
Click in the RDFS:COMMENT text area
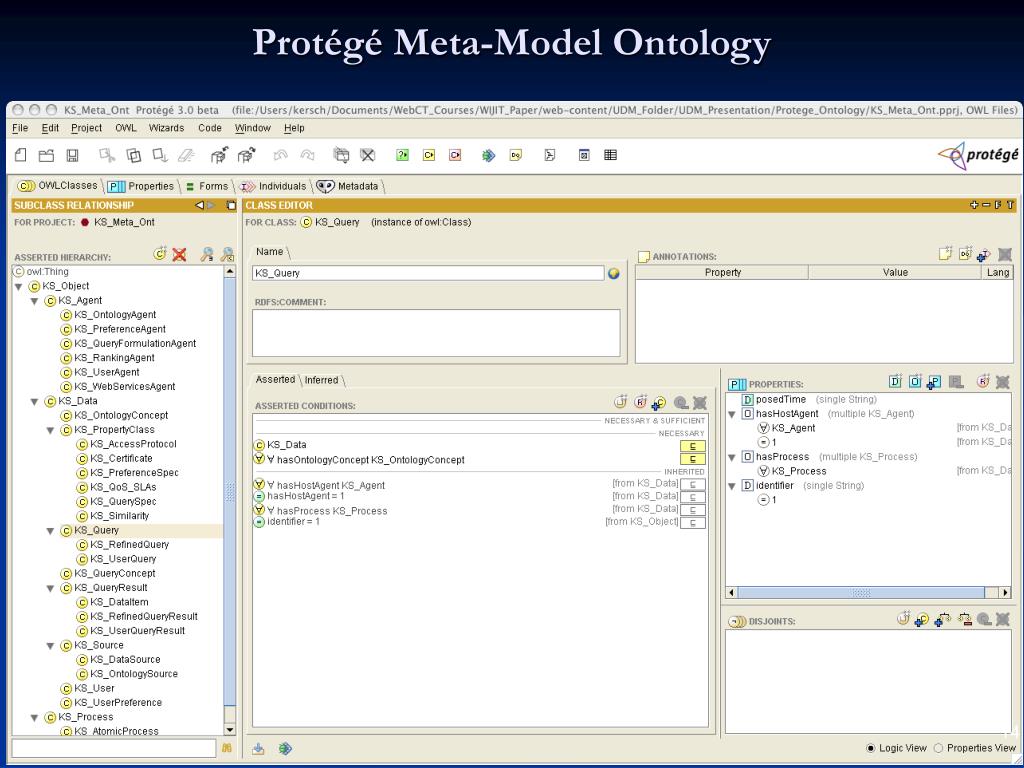[x=436, y=333]
